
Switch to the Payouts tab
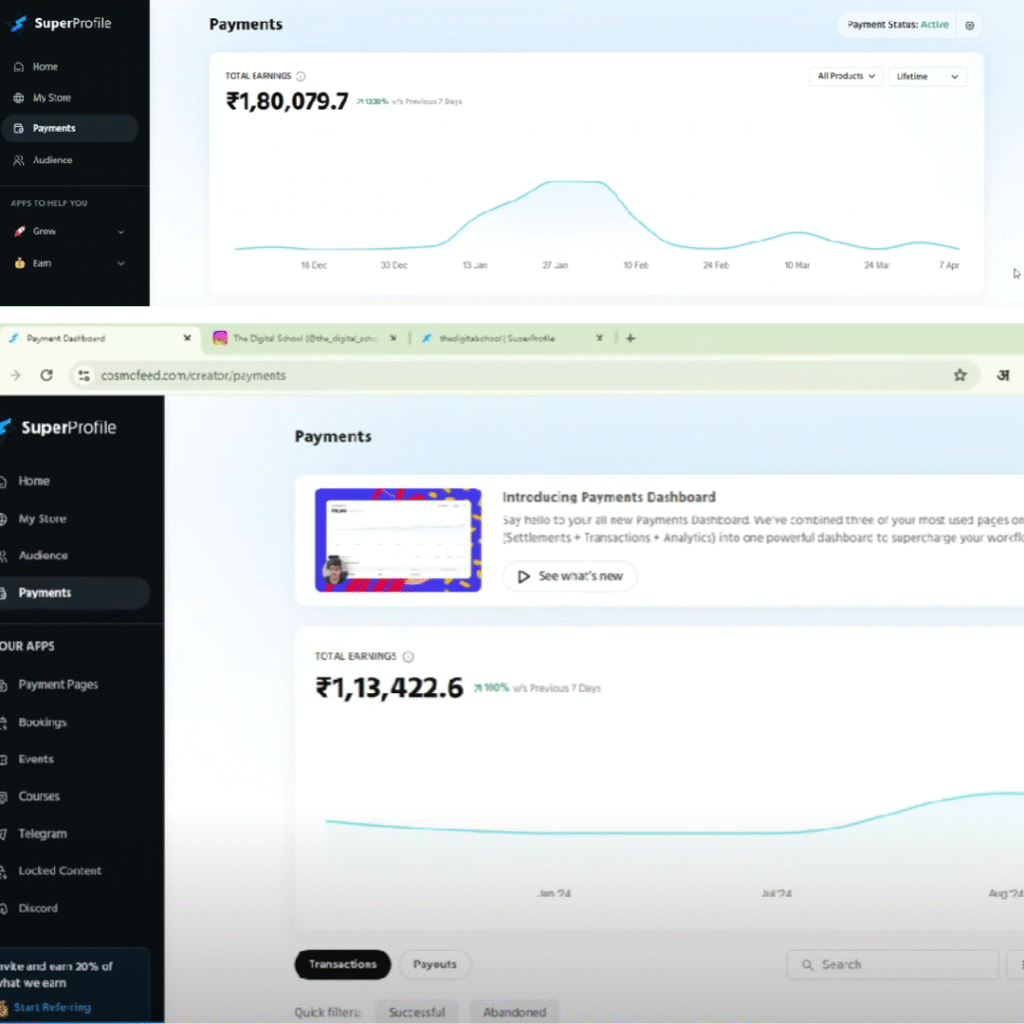(434, 964)
